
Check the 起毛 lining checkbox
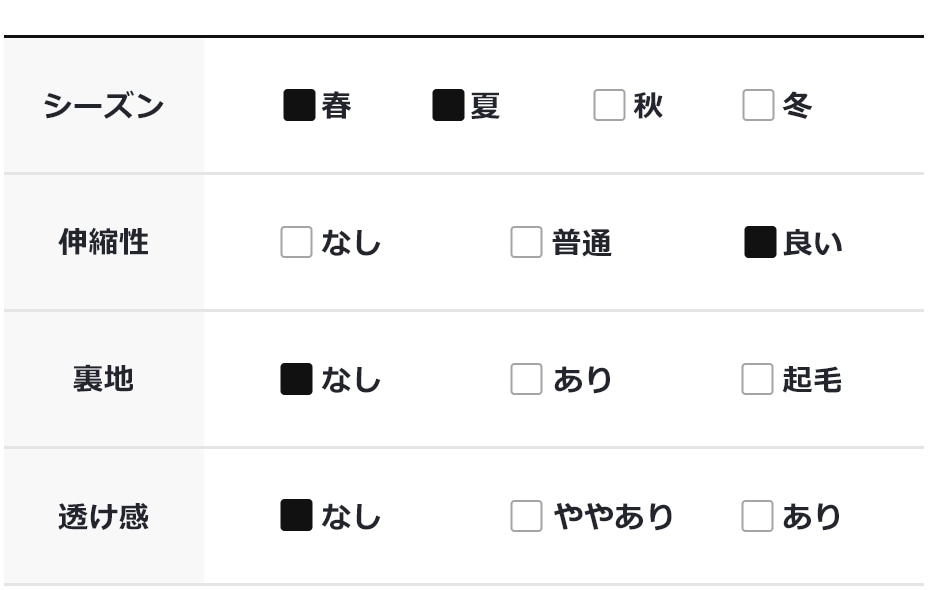click(757, 379)
